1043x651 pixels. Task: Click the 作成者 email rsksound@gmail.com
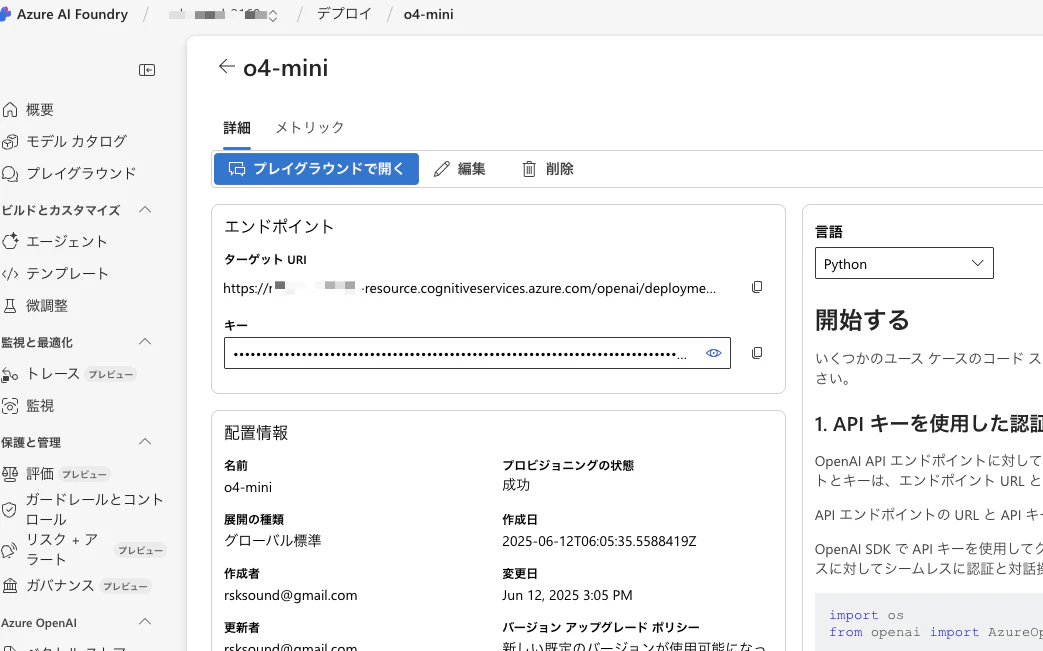pos(291,595)
